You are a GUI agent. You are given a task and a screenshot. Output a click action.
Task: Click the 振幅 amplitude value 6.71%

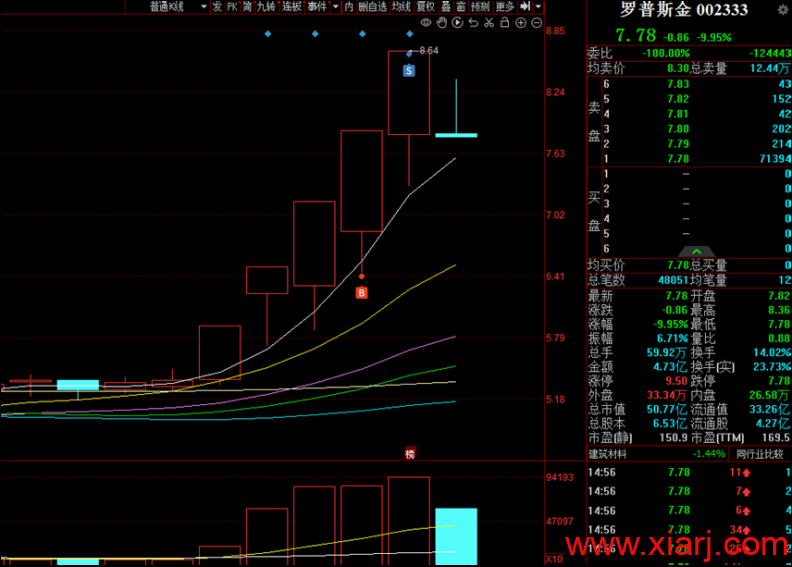(x=672, y=338)
